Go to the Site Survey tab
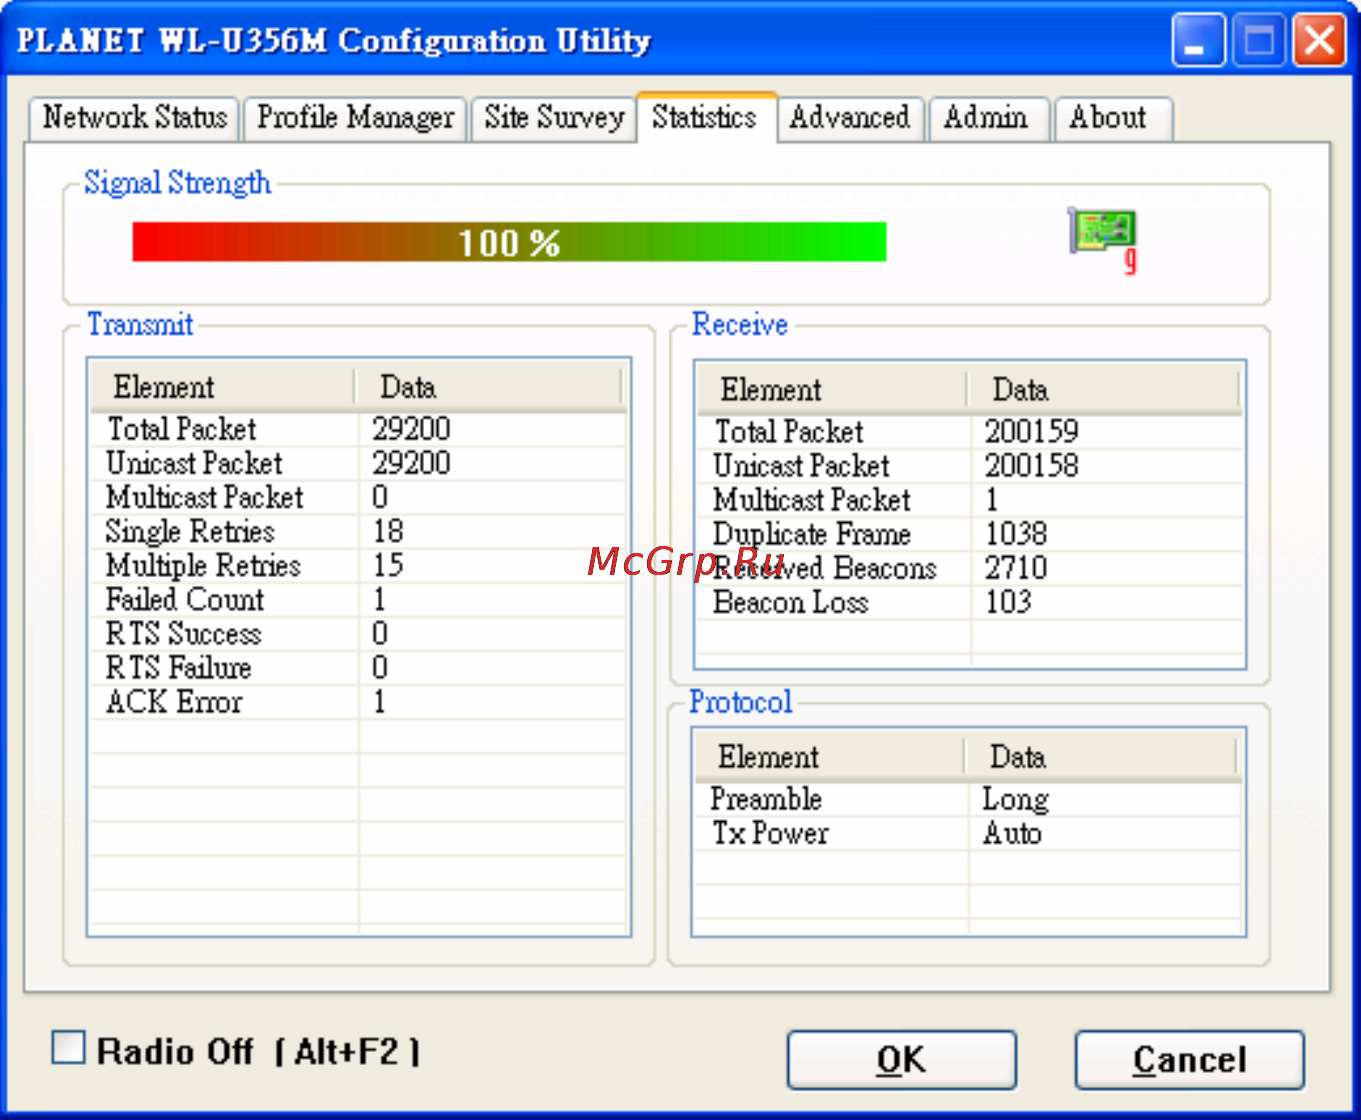 coord(553,118)
